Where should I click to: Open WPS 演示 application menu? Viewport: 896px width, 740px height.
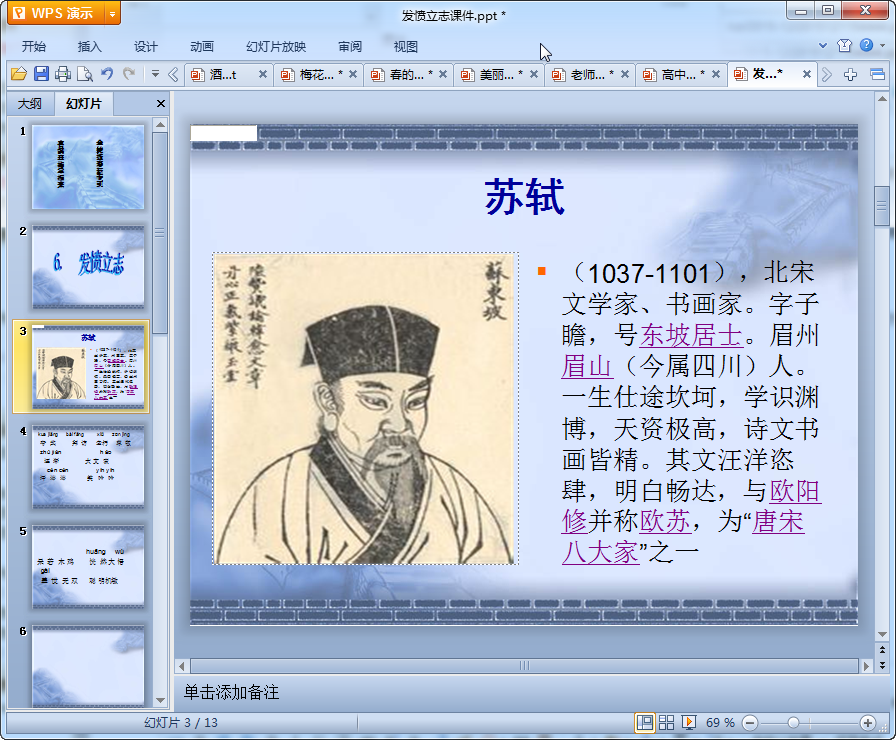(x=55, y=13)
